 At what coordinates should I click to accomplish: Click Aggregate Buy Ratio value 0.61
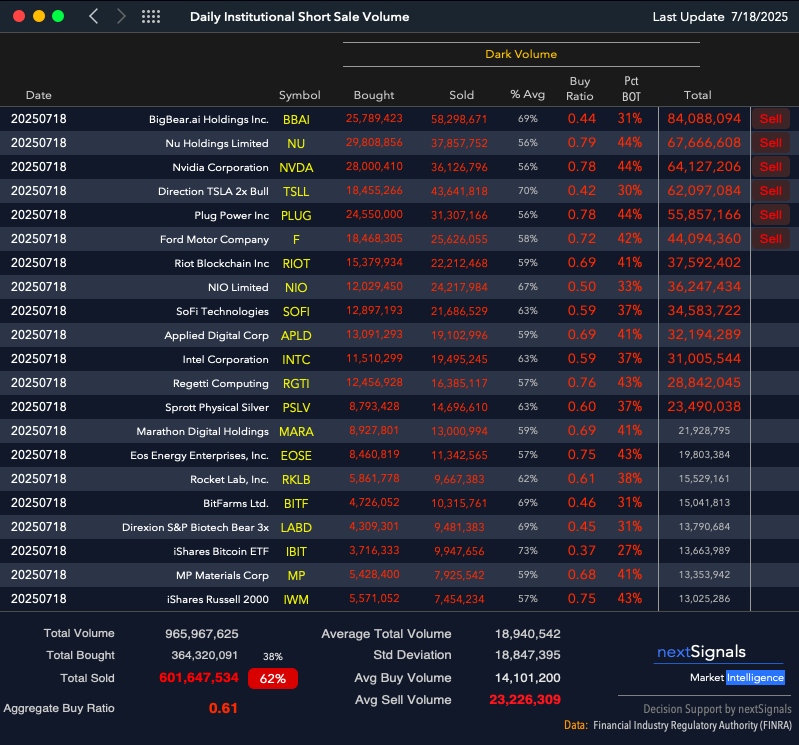tap(223, 708)
